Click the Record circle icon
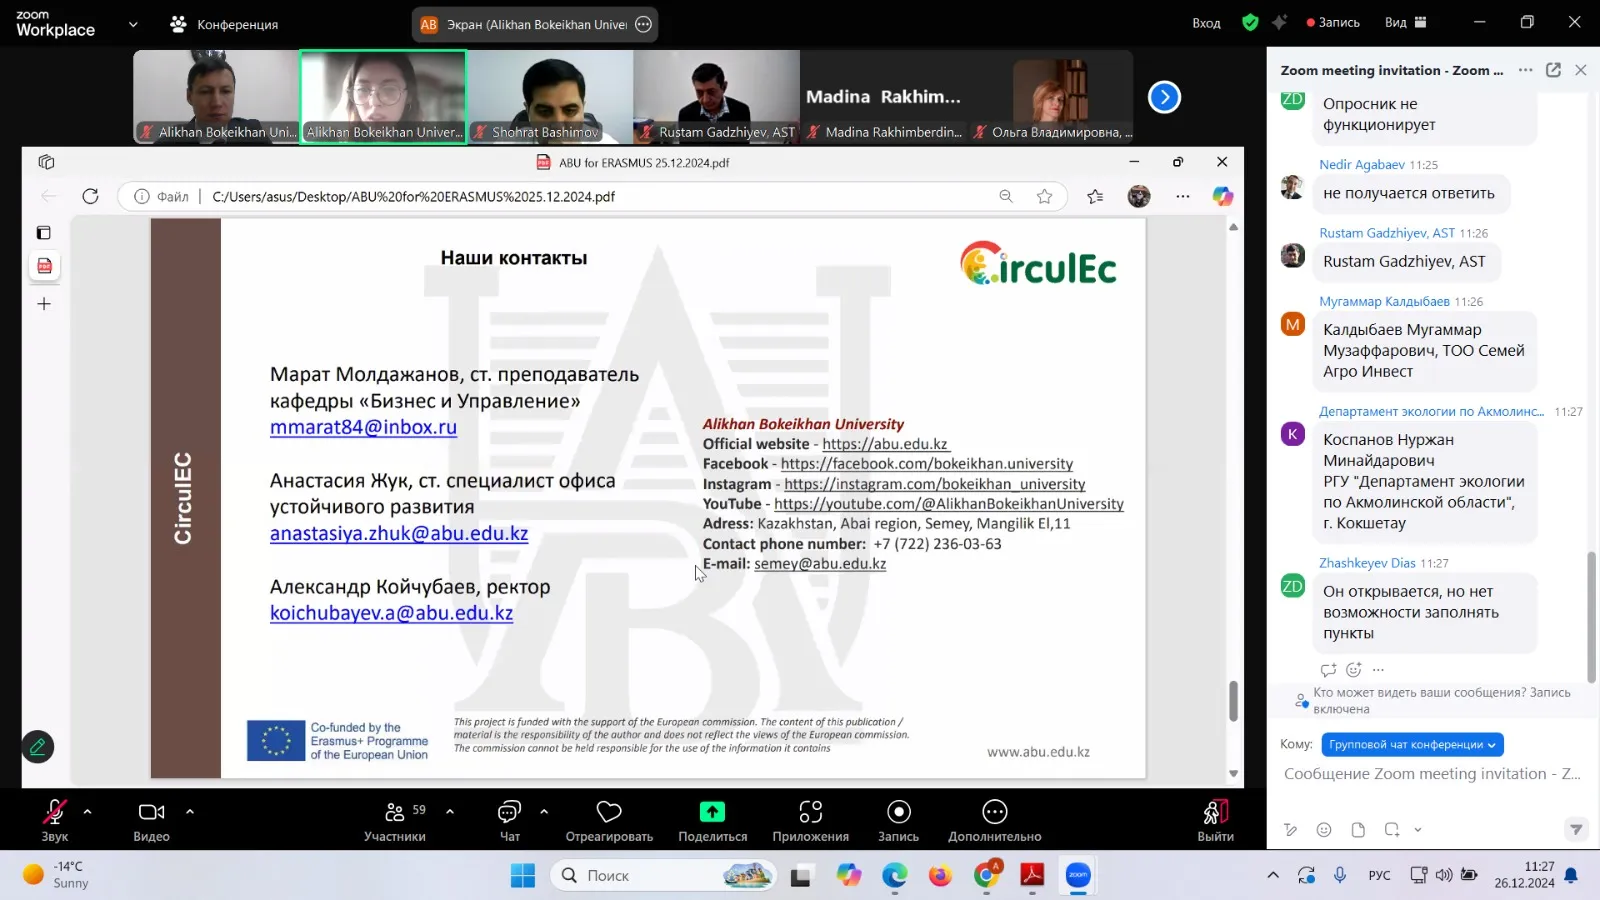This screenshot has height=900, width=1600. pos(898,812)
